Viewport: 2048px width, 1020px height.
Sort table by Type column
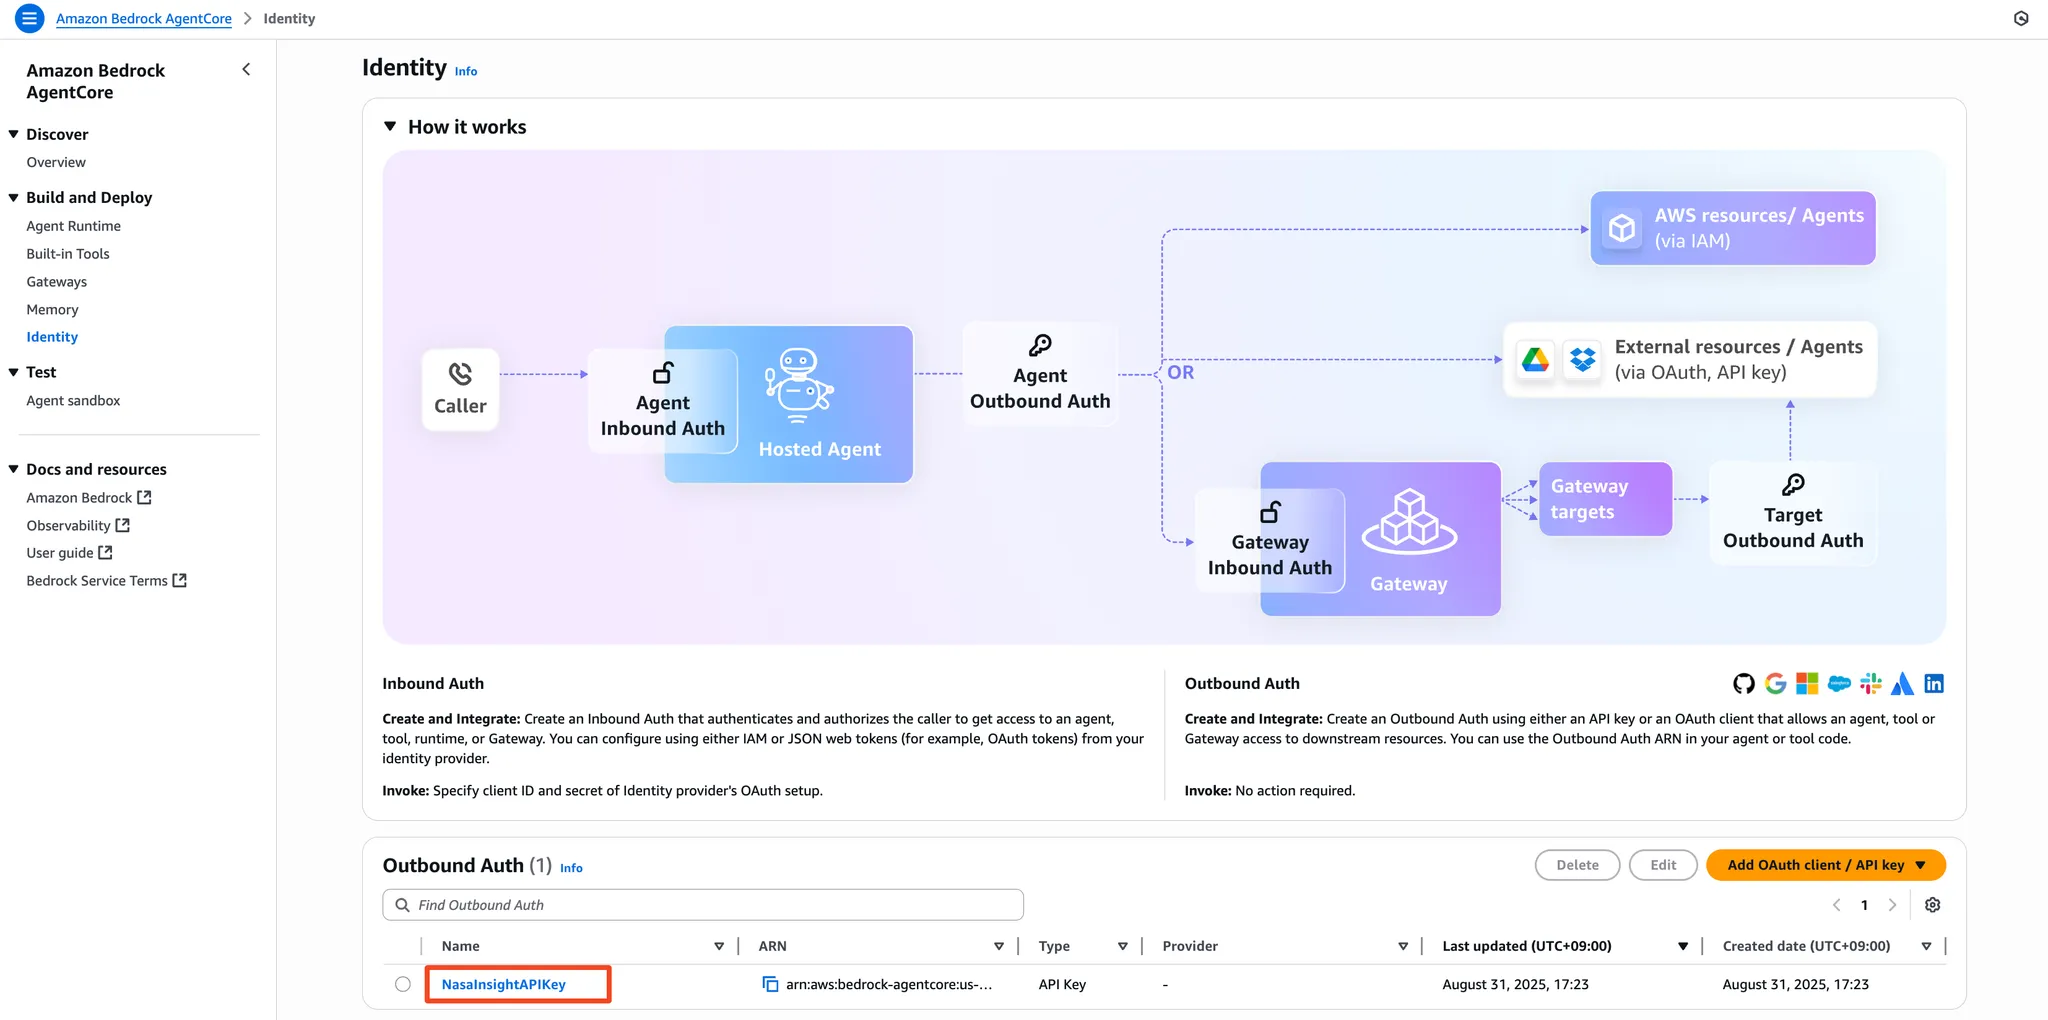1123,946
